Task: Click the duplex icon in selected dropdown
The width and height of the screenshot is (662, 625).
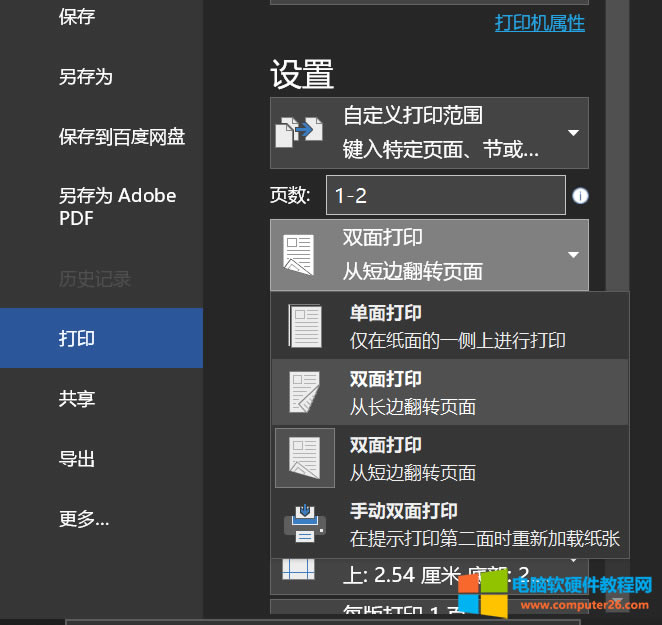Action: click(299, 255)
